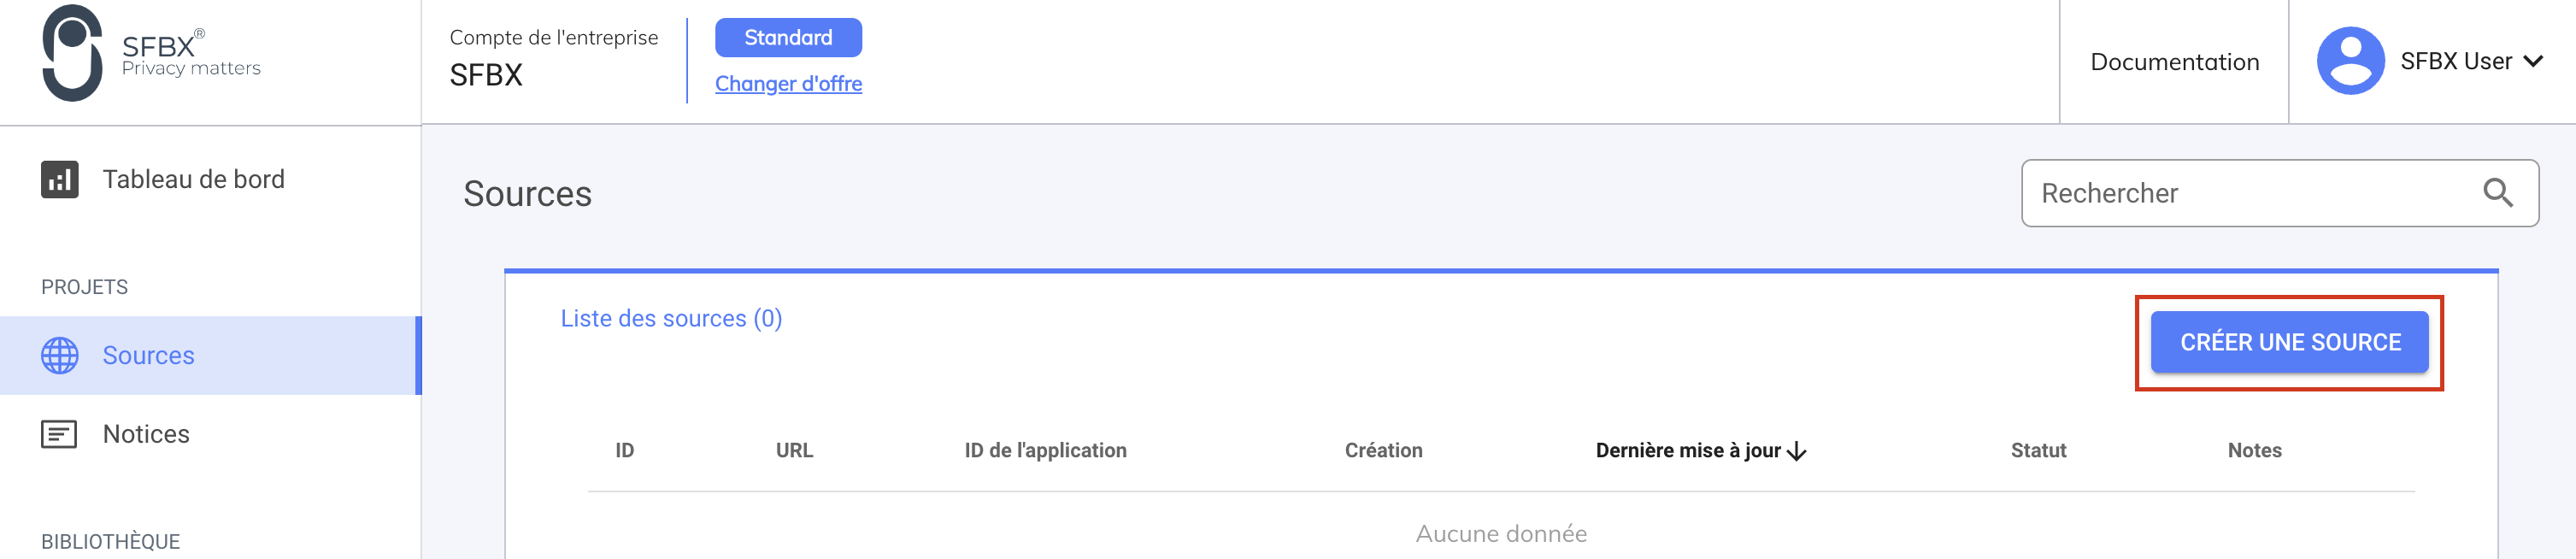Click the SFBX User avatar icon
Image resolution: width=2576 pixels, height=559 pixels.
pyautogui.click(x=2350, y=61)
